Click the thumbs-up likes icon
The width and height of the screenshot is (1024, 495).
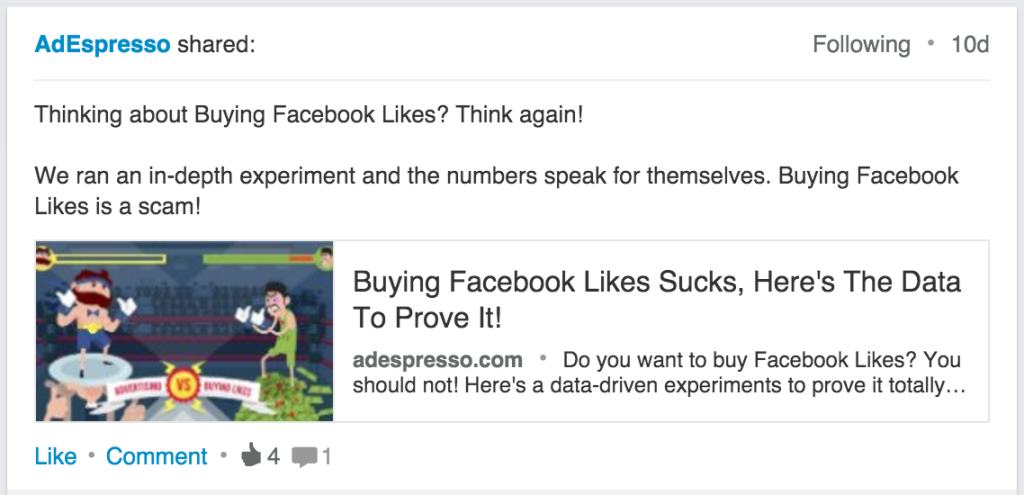pyautogui.click(x=251, y=455)
